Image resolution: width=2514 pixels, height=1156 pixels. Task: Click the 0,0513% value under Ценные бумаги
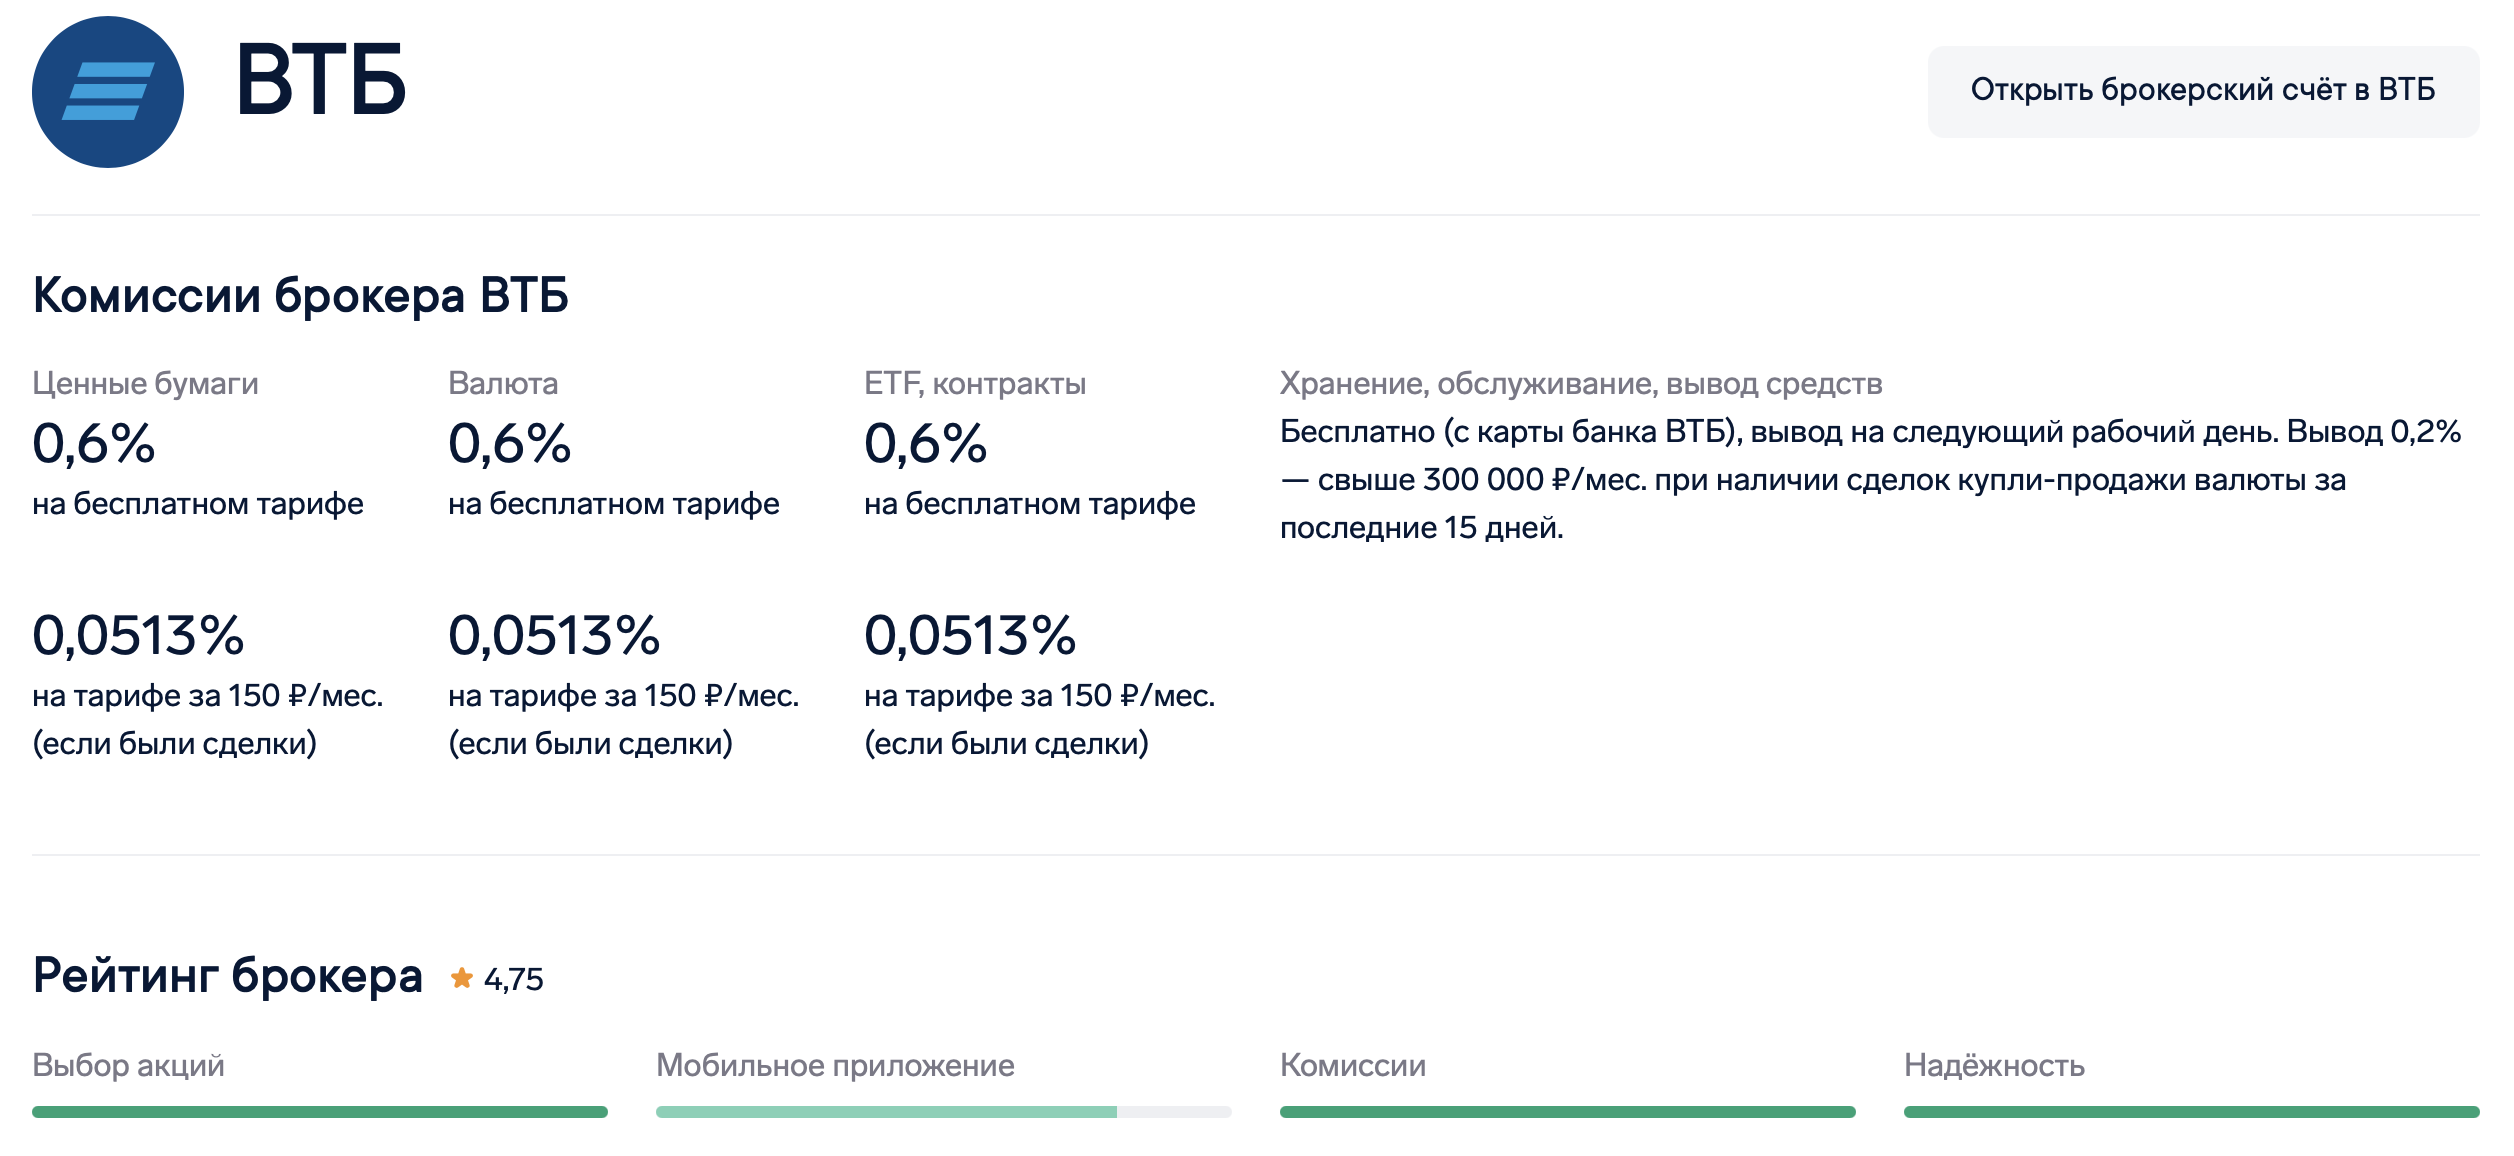point(138,635)
